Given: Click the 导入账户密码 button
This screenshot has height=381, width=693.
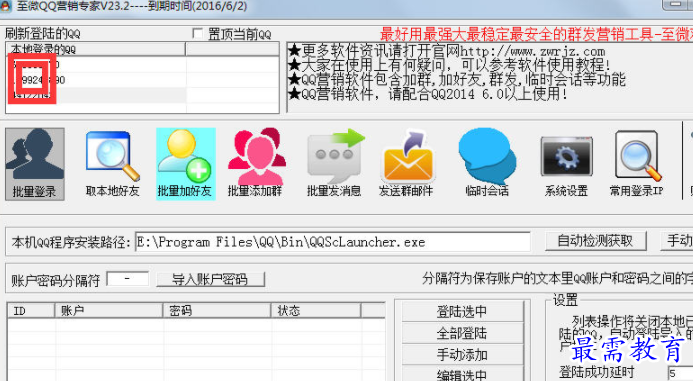Looking at the screenshot, I should (x=210, y=280).
